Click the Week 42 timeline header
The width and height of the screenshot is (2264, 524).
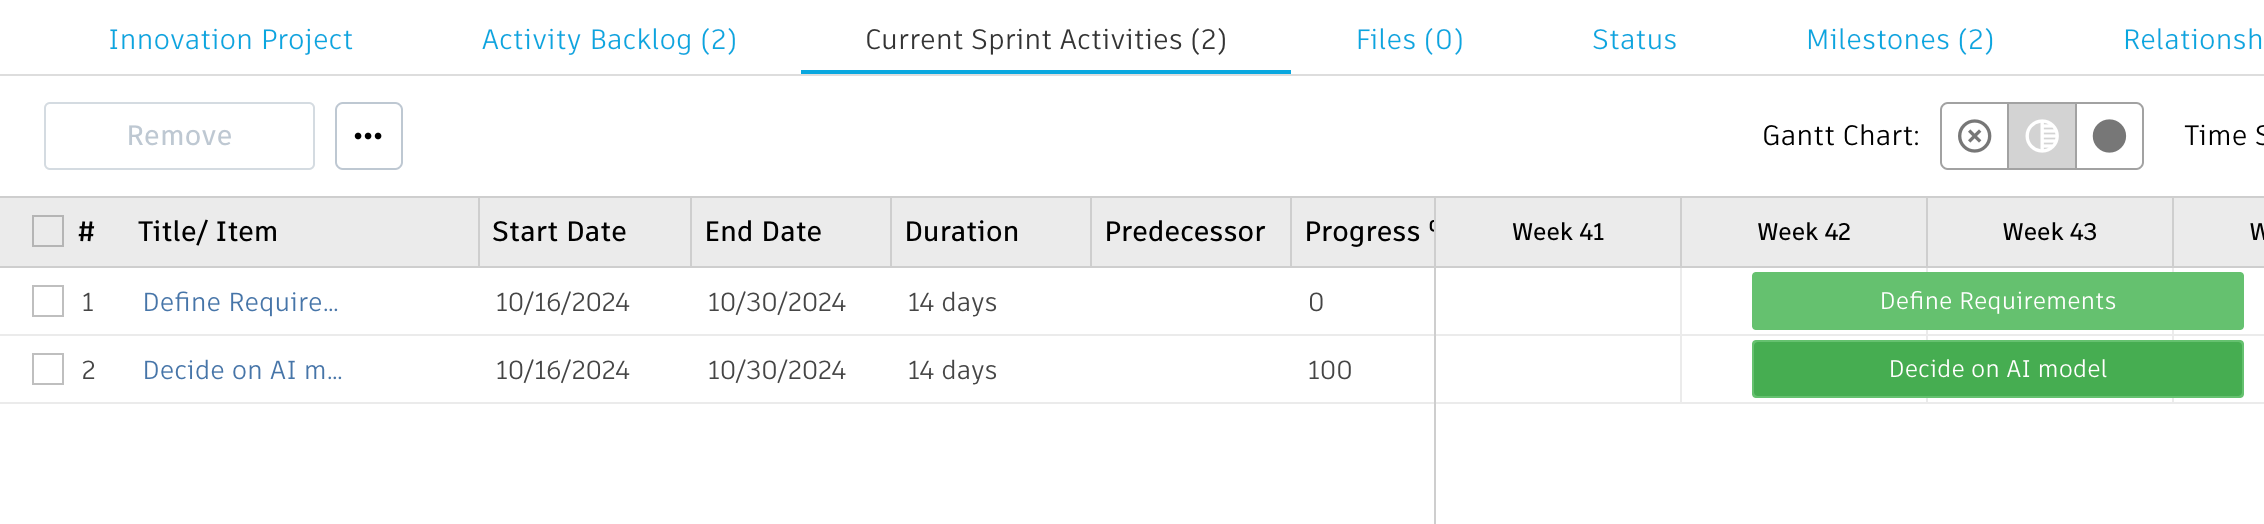tap(1803, 232)
